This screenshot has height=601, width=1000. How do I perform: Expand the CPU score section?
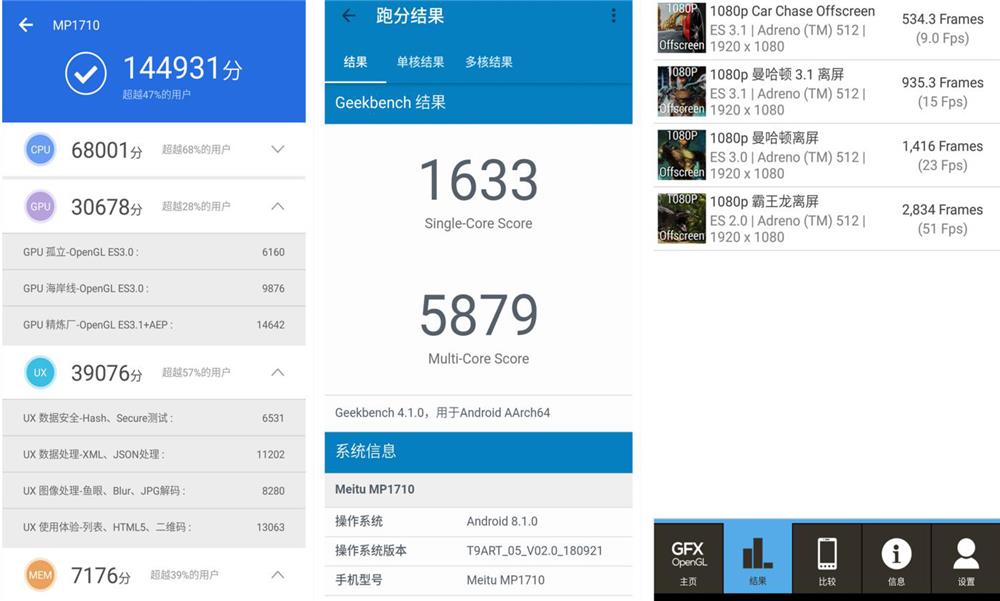pyautogui.click(x=278, y=150)
